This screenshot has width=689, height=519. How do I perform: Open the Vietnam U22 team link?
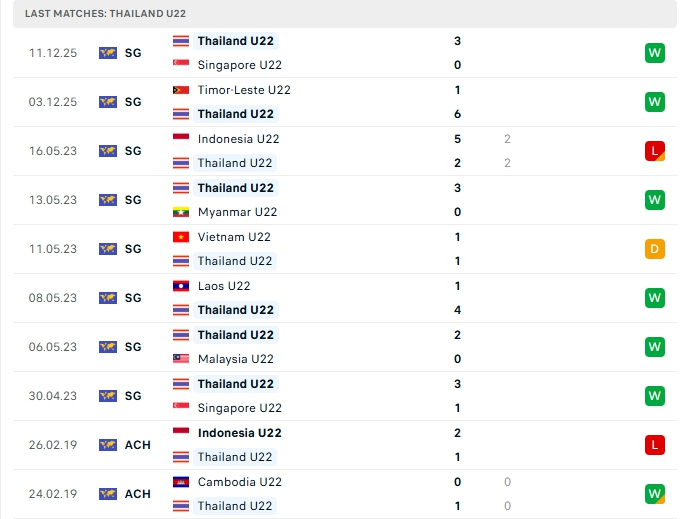point(234,237)
